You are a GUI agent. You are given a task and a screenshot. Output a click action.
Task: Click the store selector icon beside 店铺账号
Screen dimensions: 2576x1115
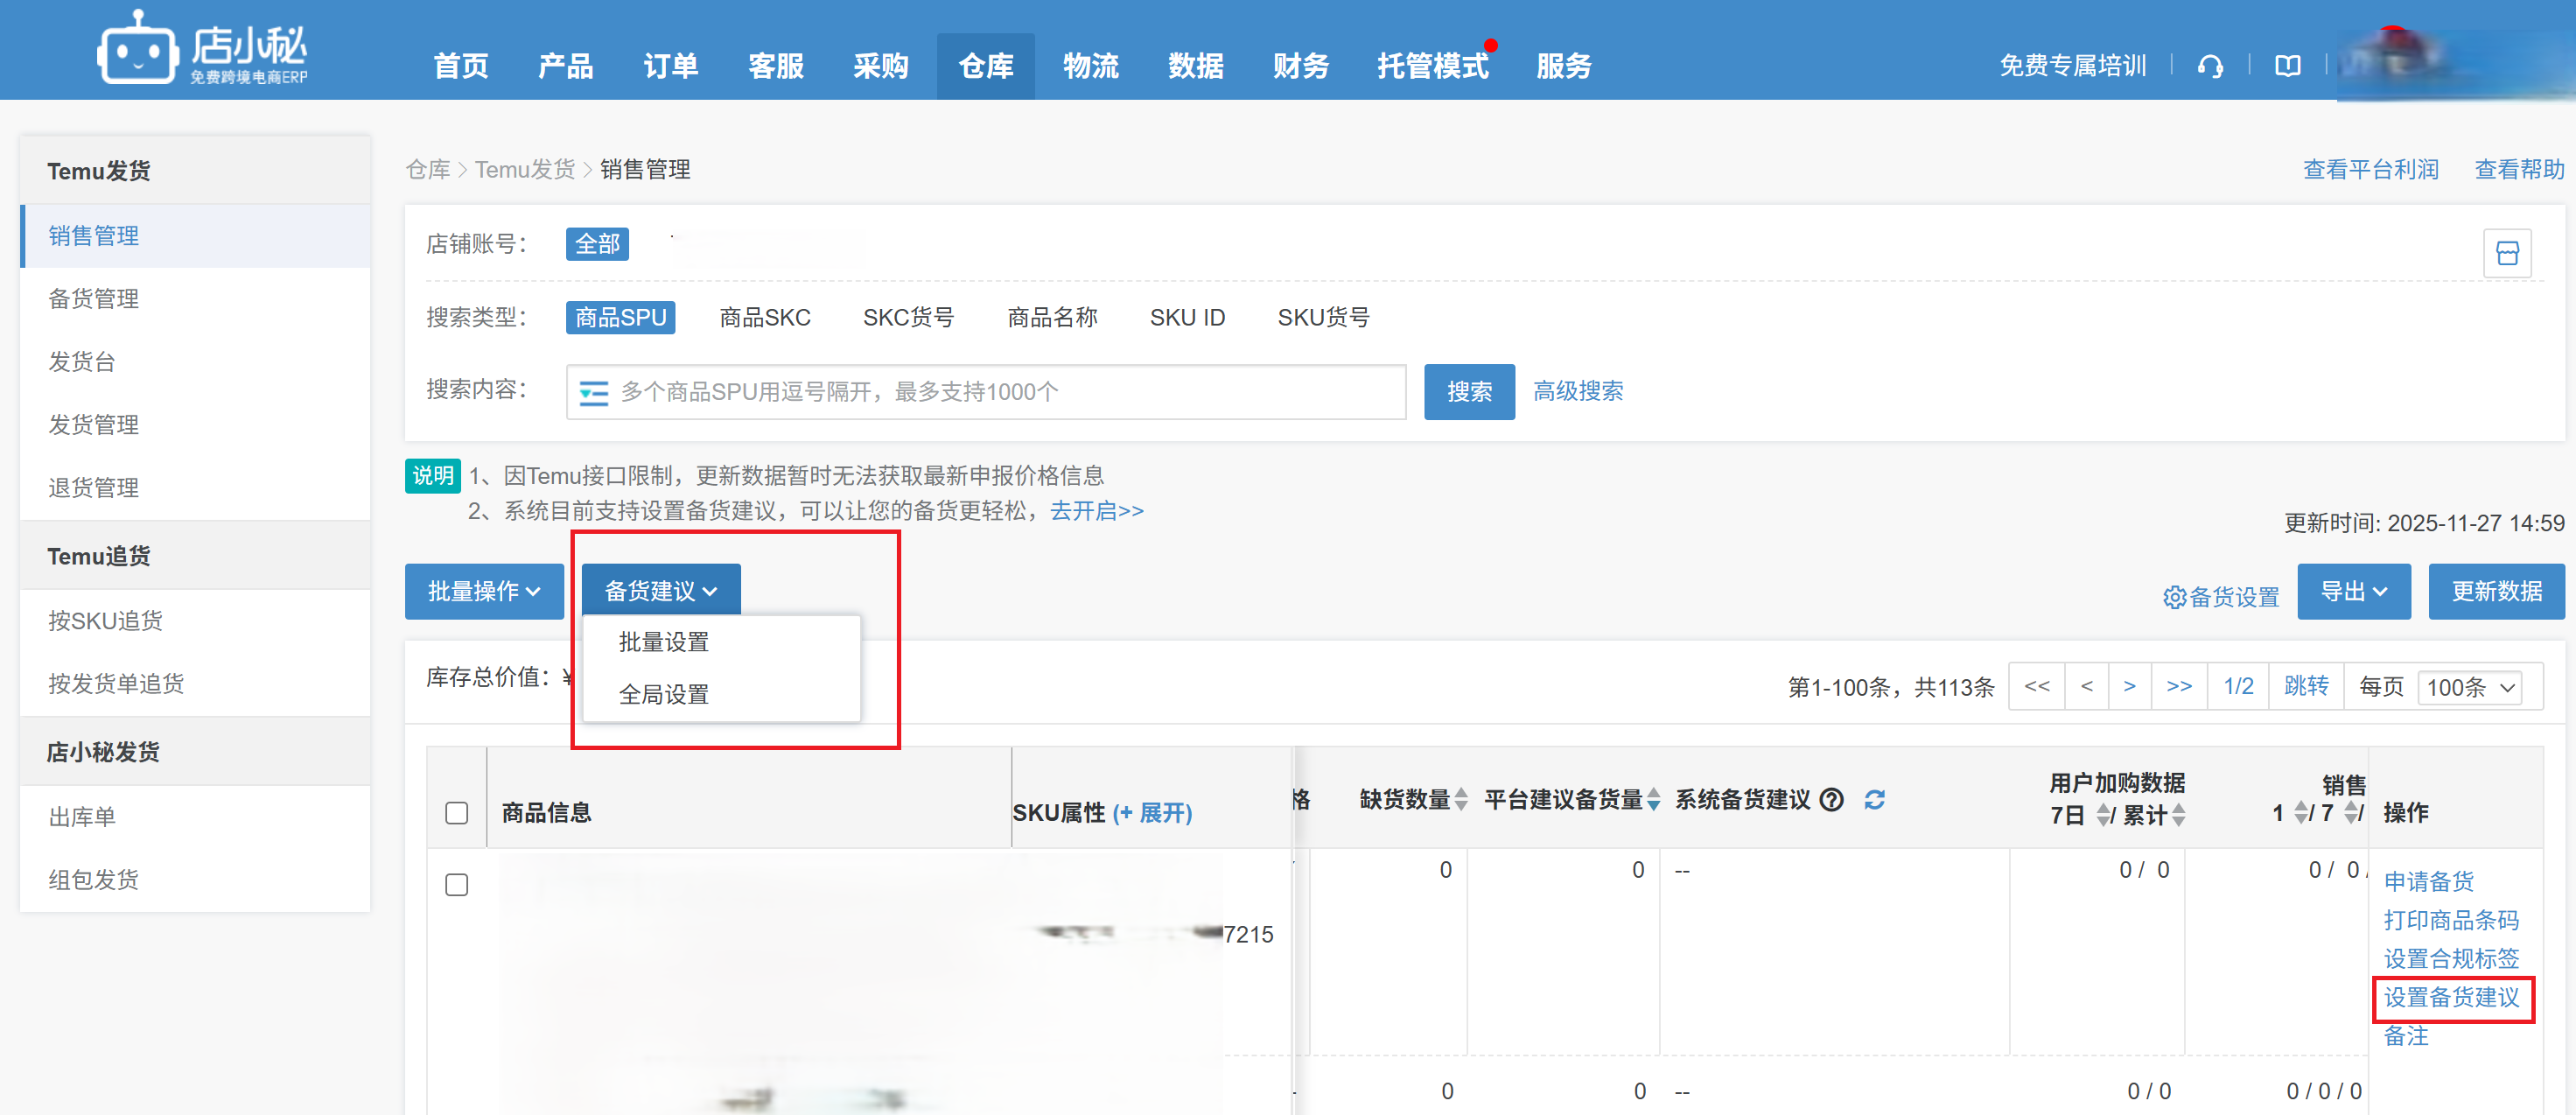pos(2508,253)
